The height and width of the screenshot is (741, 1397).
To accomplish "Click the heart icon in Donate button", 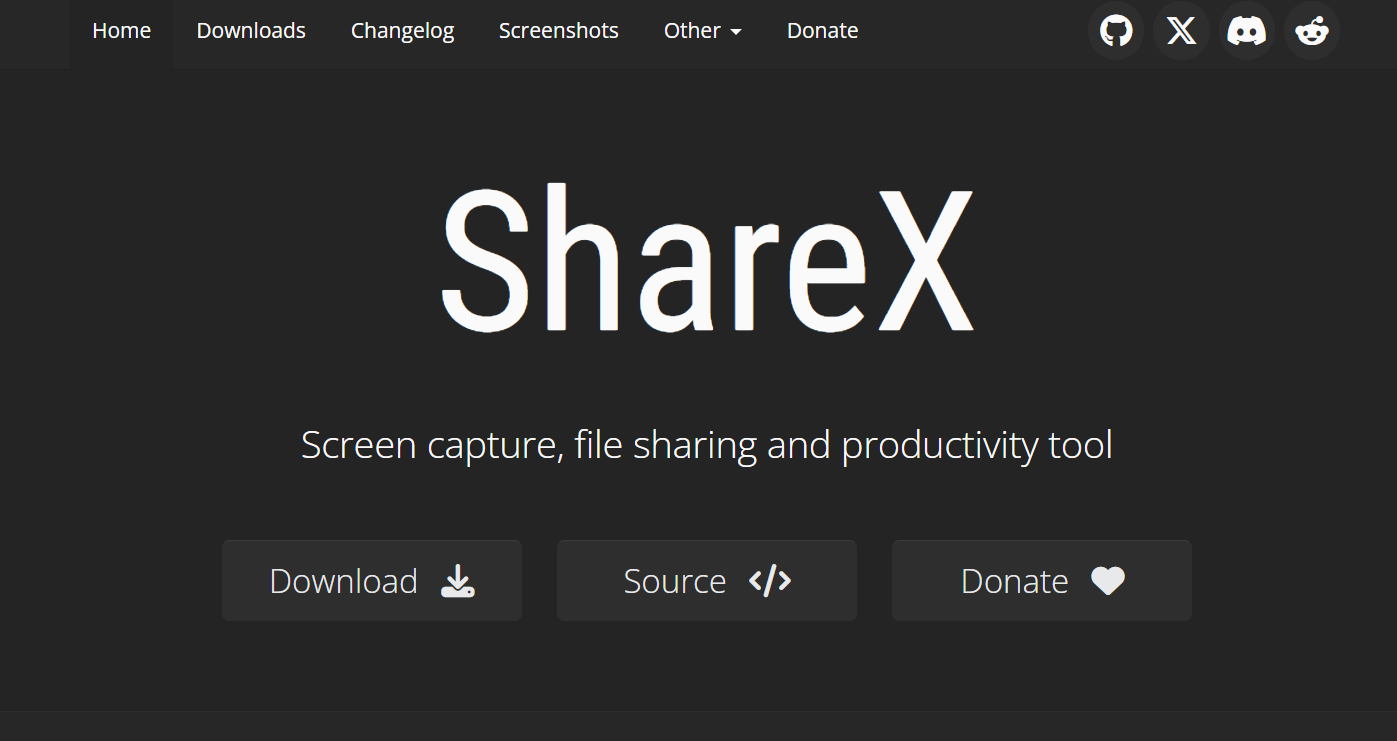I will [1108, 581].
